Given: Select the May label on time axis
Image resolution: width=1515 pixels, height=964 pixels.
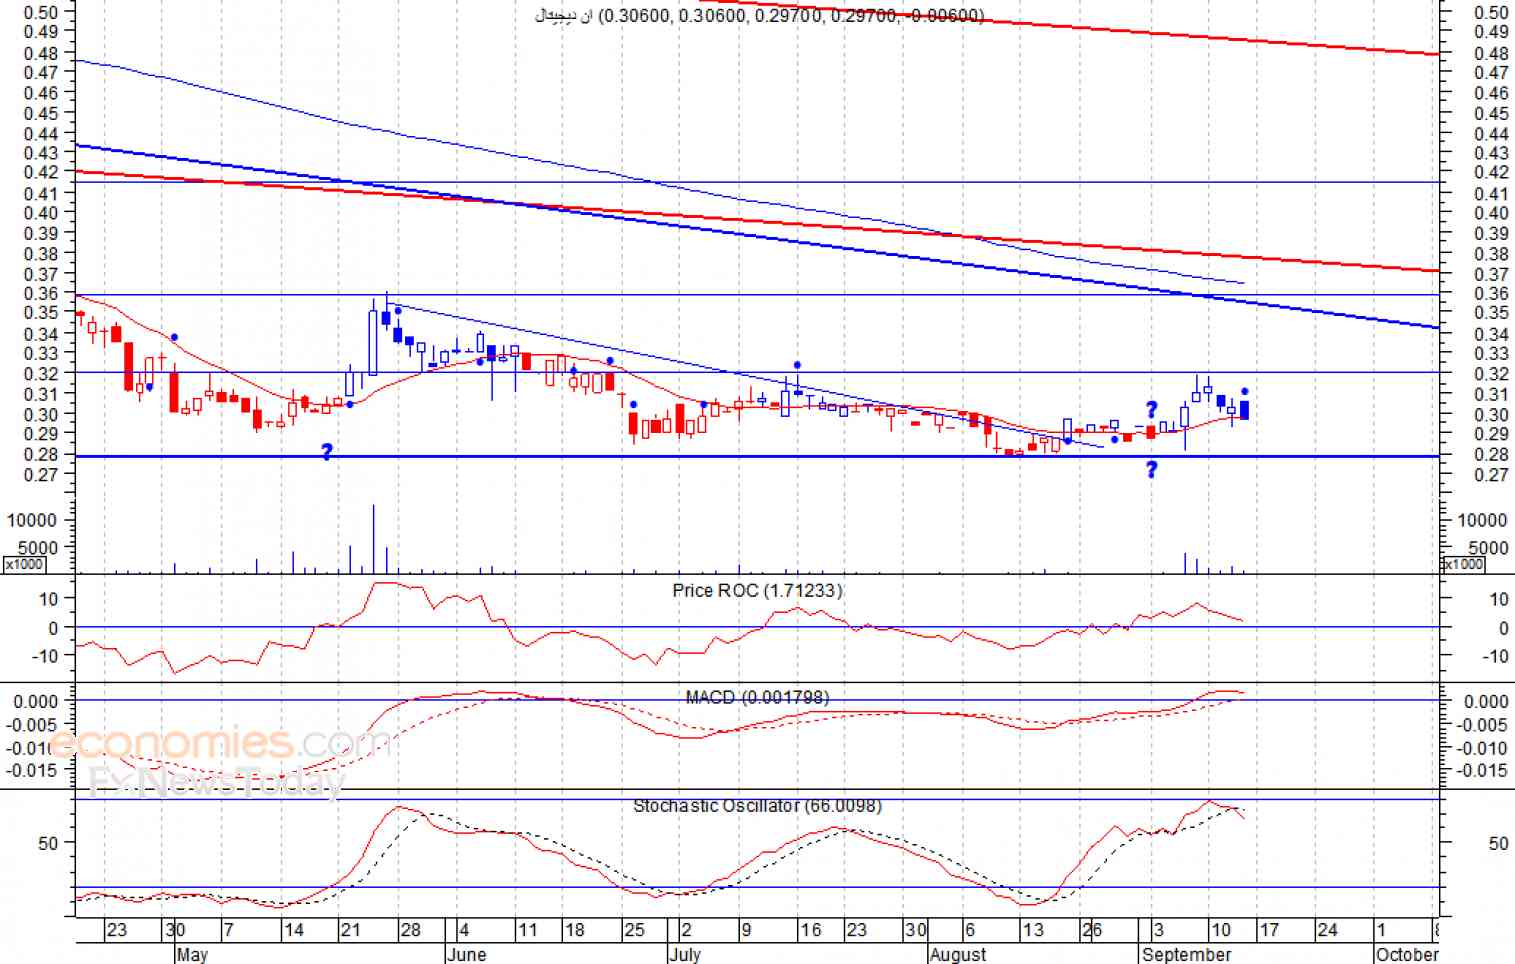Looking at the screenshot, I should click(192, 954).
